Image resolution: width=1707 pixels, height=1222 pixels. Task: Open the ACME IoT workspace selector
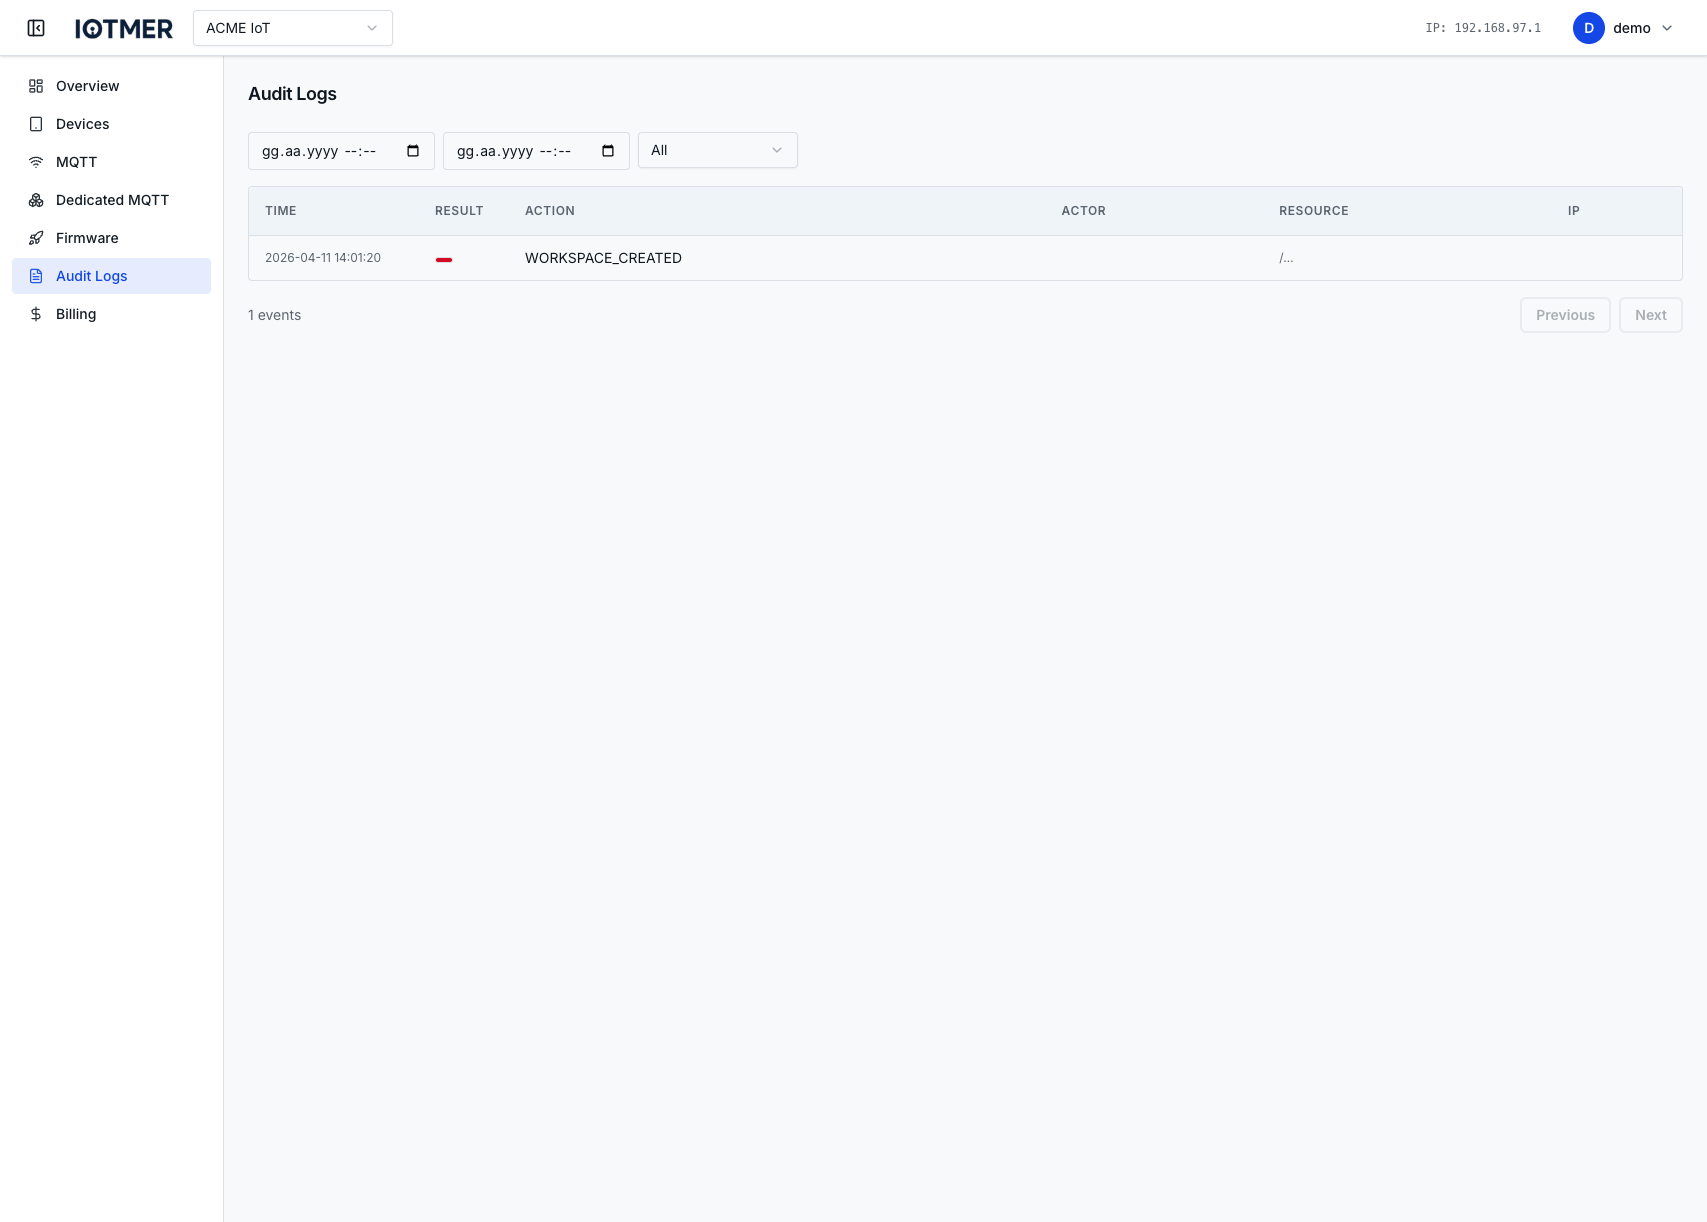(x=292, y=28)
